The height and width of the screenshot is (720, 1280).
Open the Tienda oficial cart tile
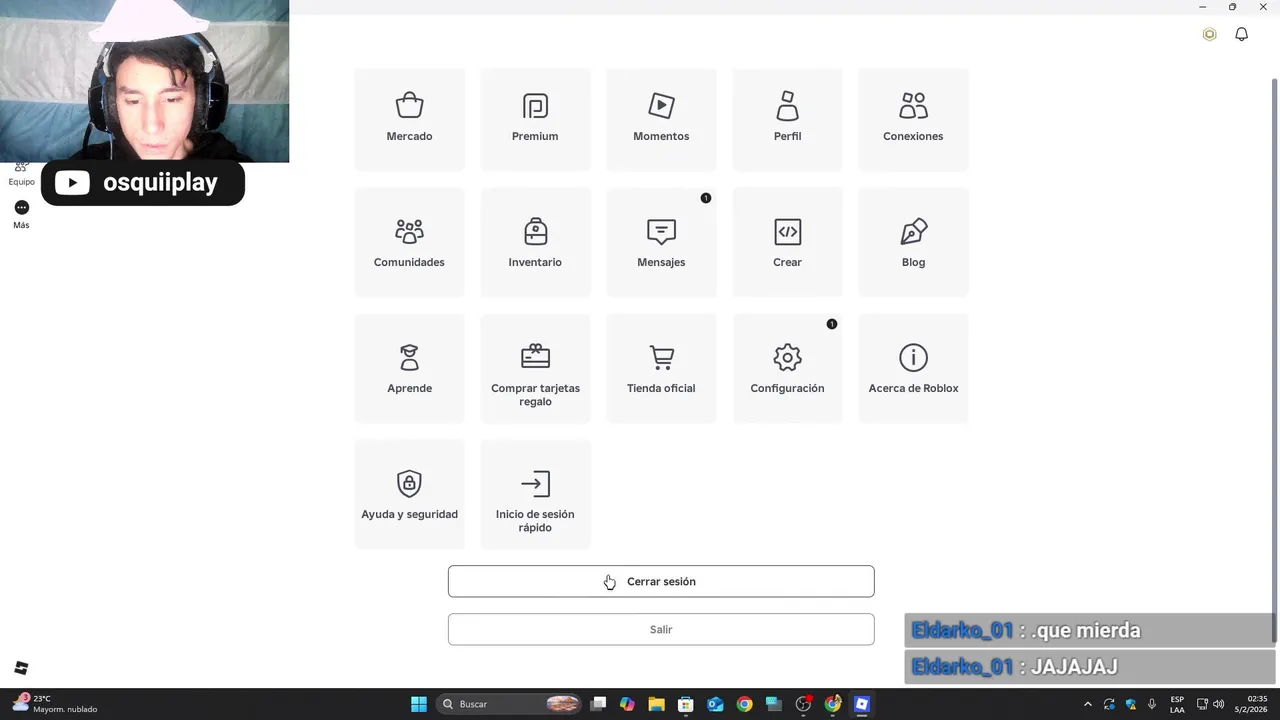(661, 370)
